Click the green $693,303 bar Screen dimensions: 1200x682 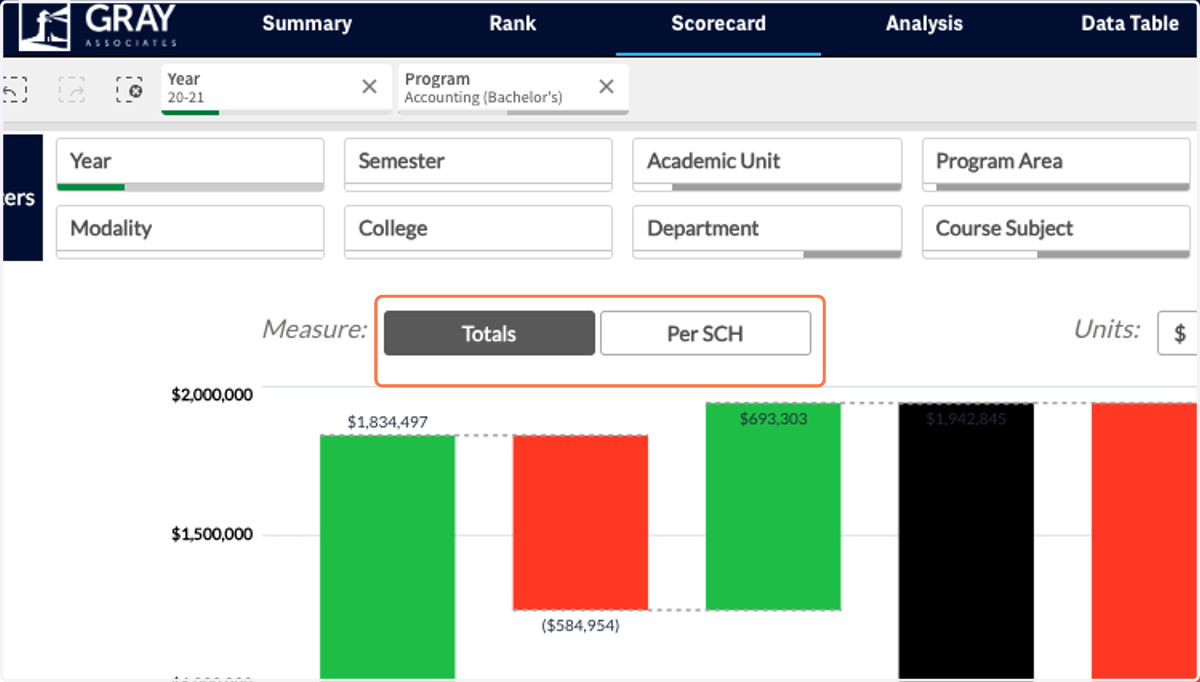point(773,506)
